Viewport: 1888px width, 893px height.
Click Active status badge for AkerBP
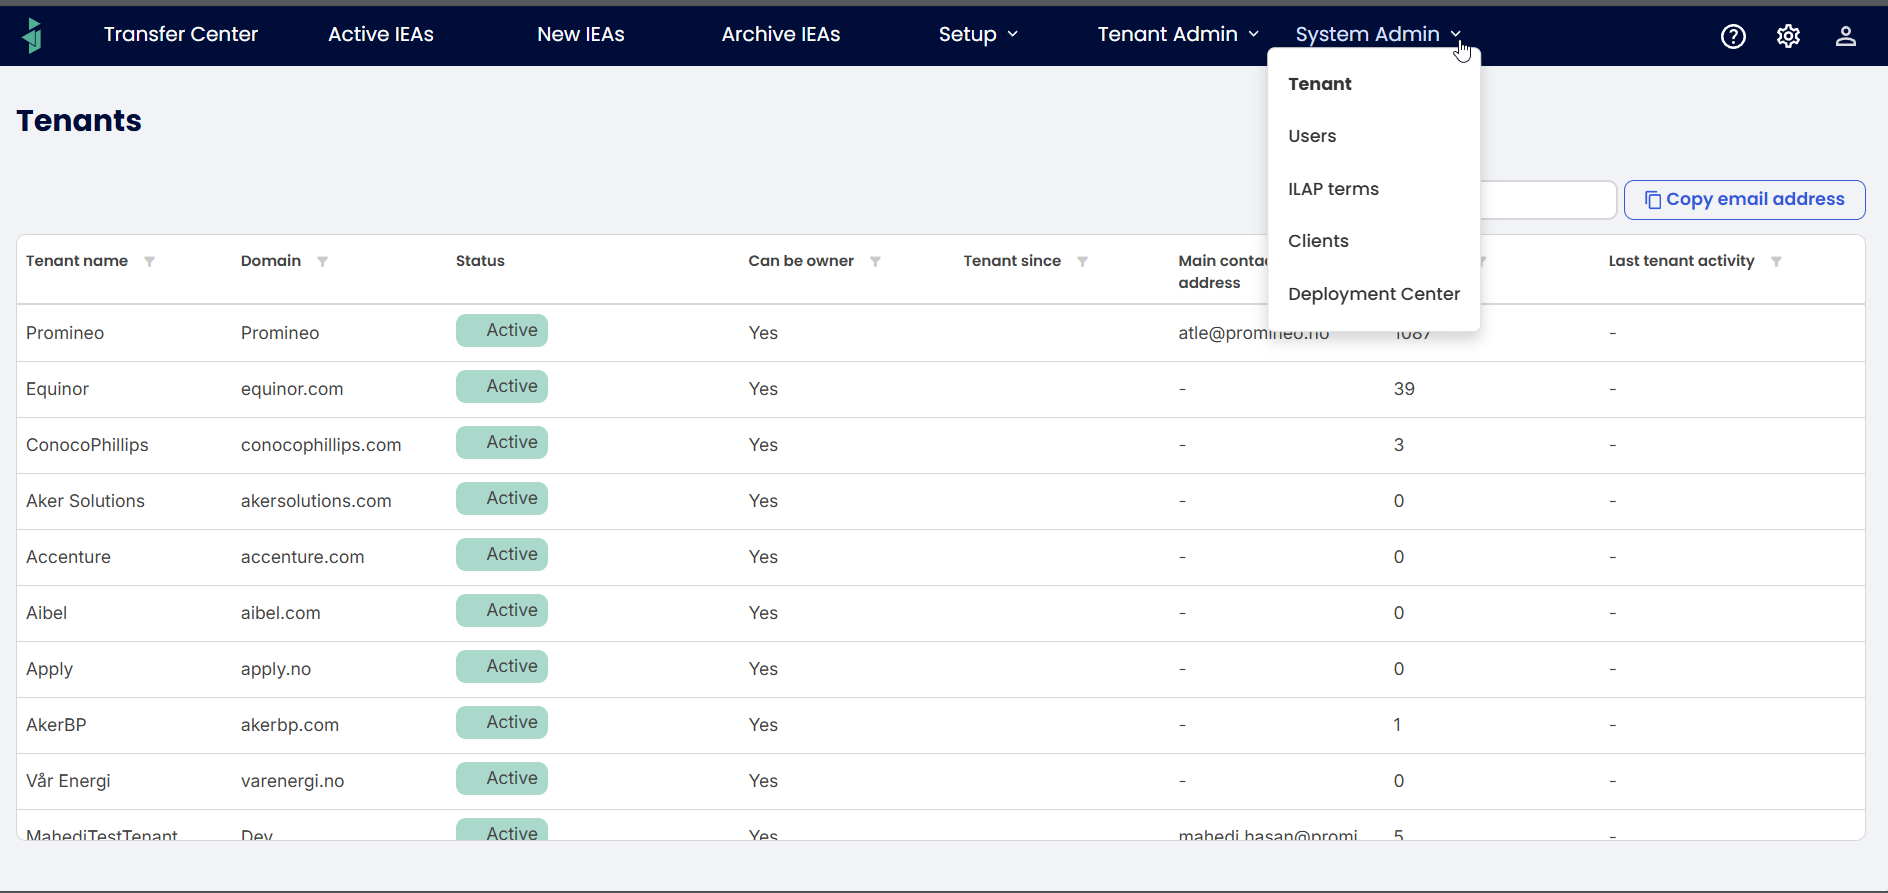pyautogui.click(x=502, y=723)
